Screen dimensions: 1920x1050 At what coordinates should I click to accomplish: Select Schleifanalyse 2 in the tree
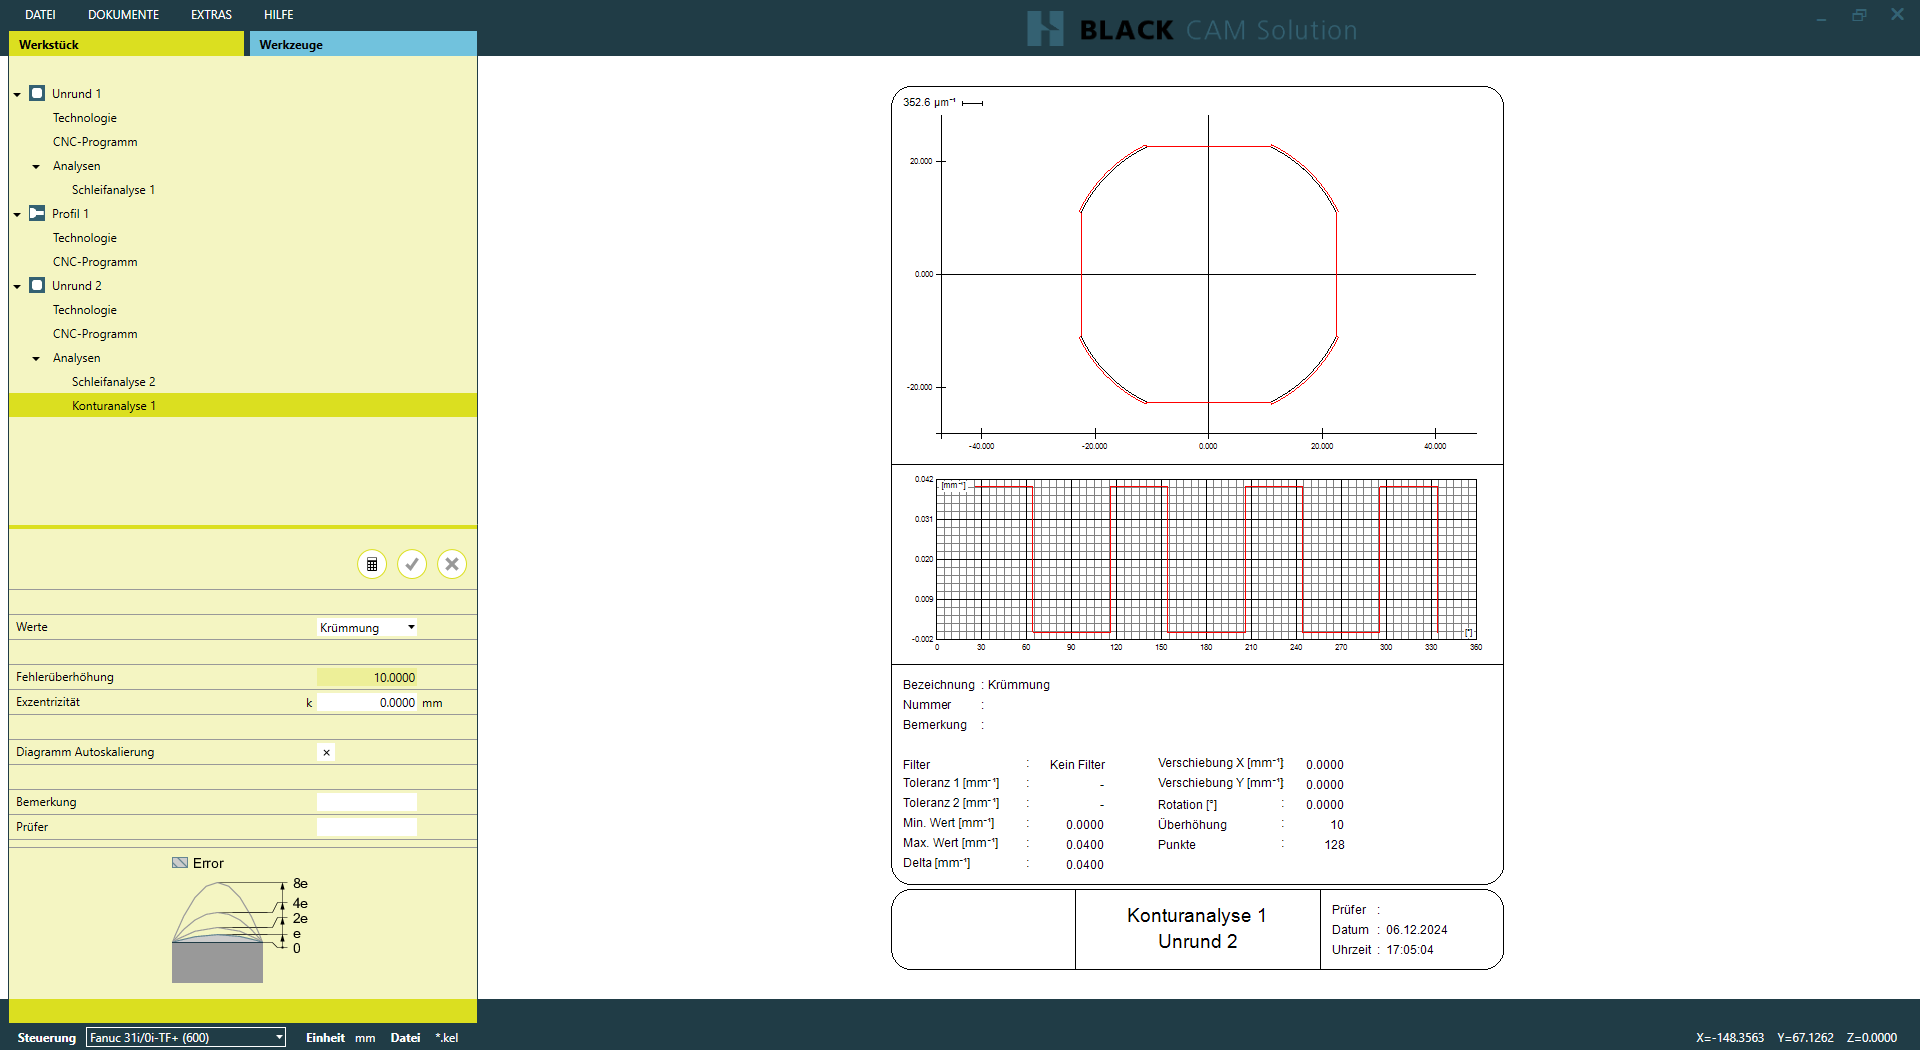[113, 381]
